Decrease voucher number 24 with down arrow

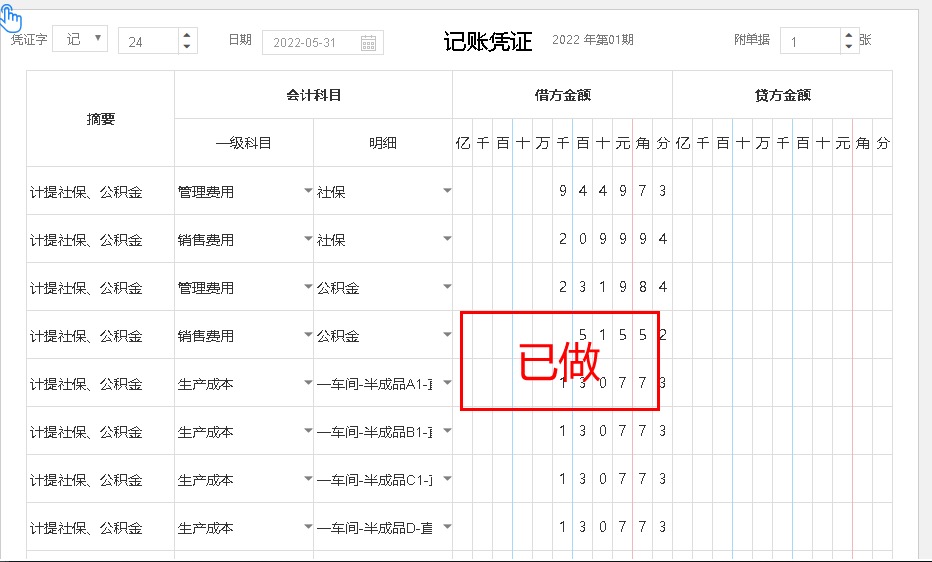[186, 47]
